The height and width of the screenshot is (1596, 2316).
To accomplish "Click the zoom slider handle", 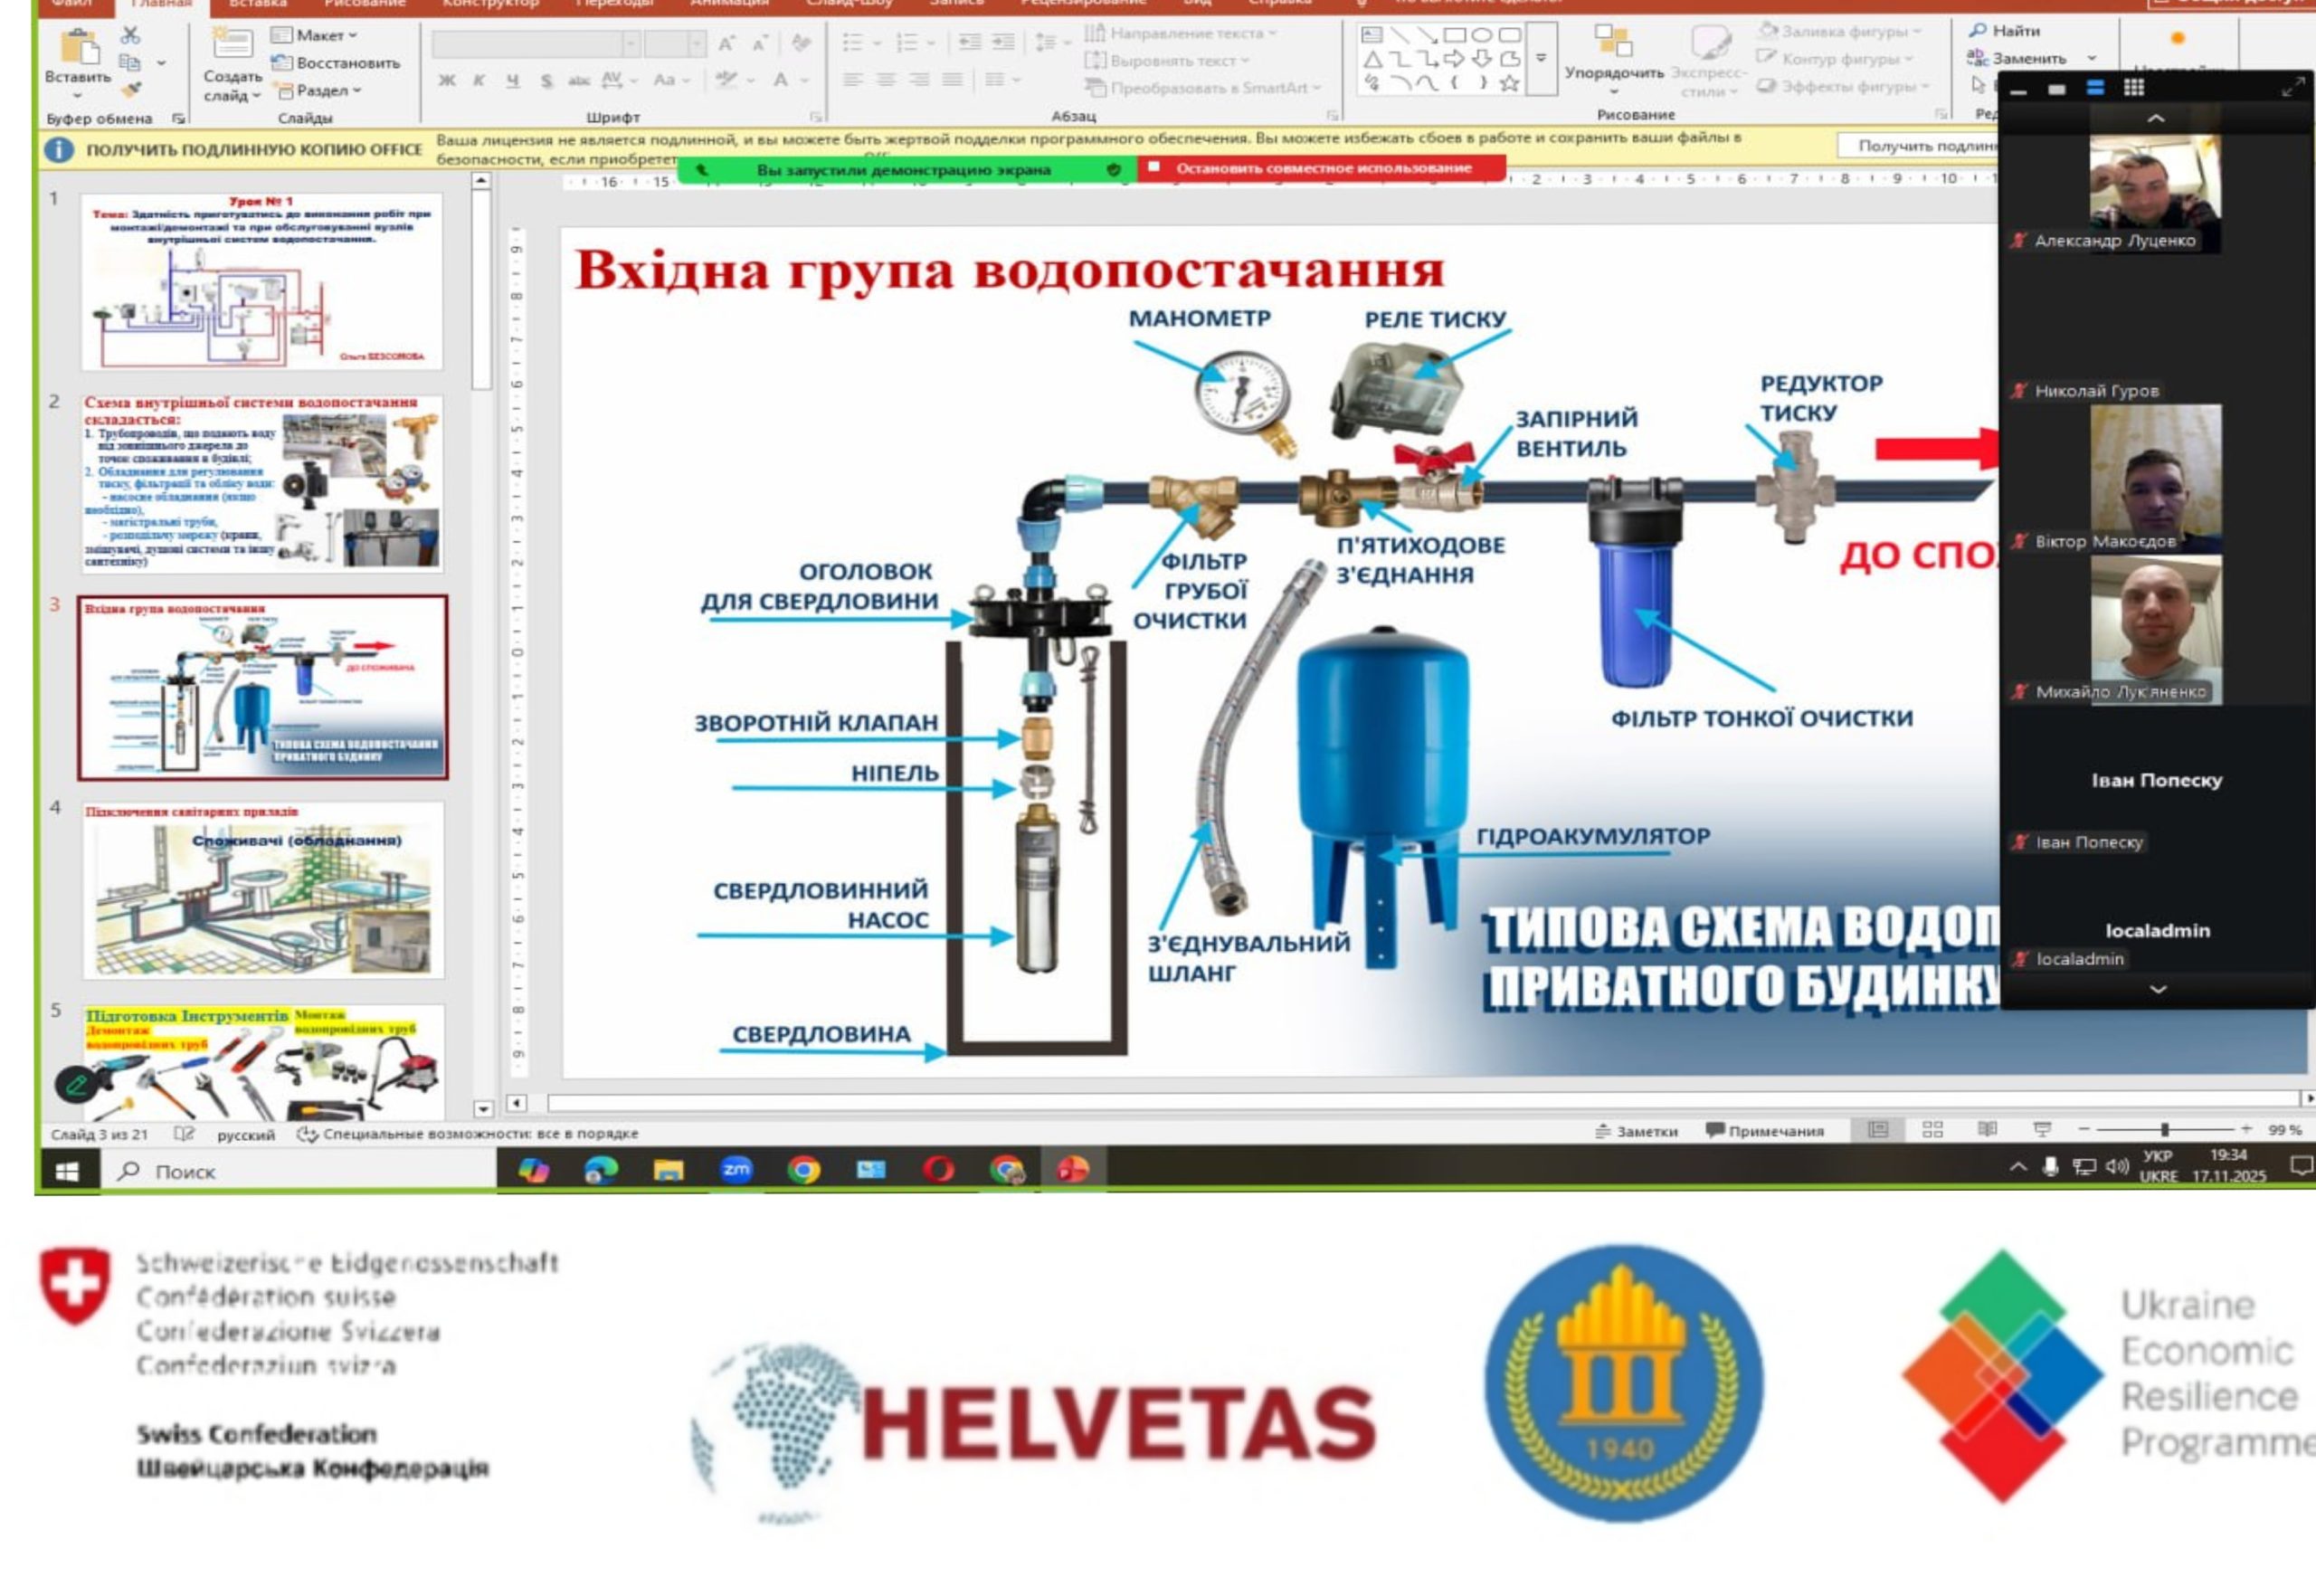I will (x=2164, y=1129).
